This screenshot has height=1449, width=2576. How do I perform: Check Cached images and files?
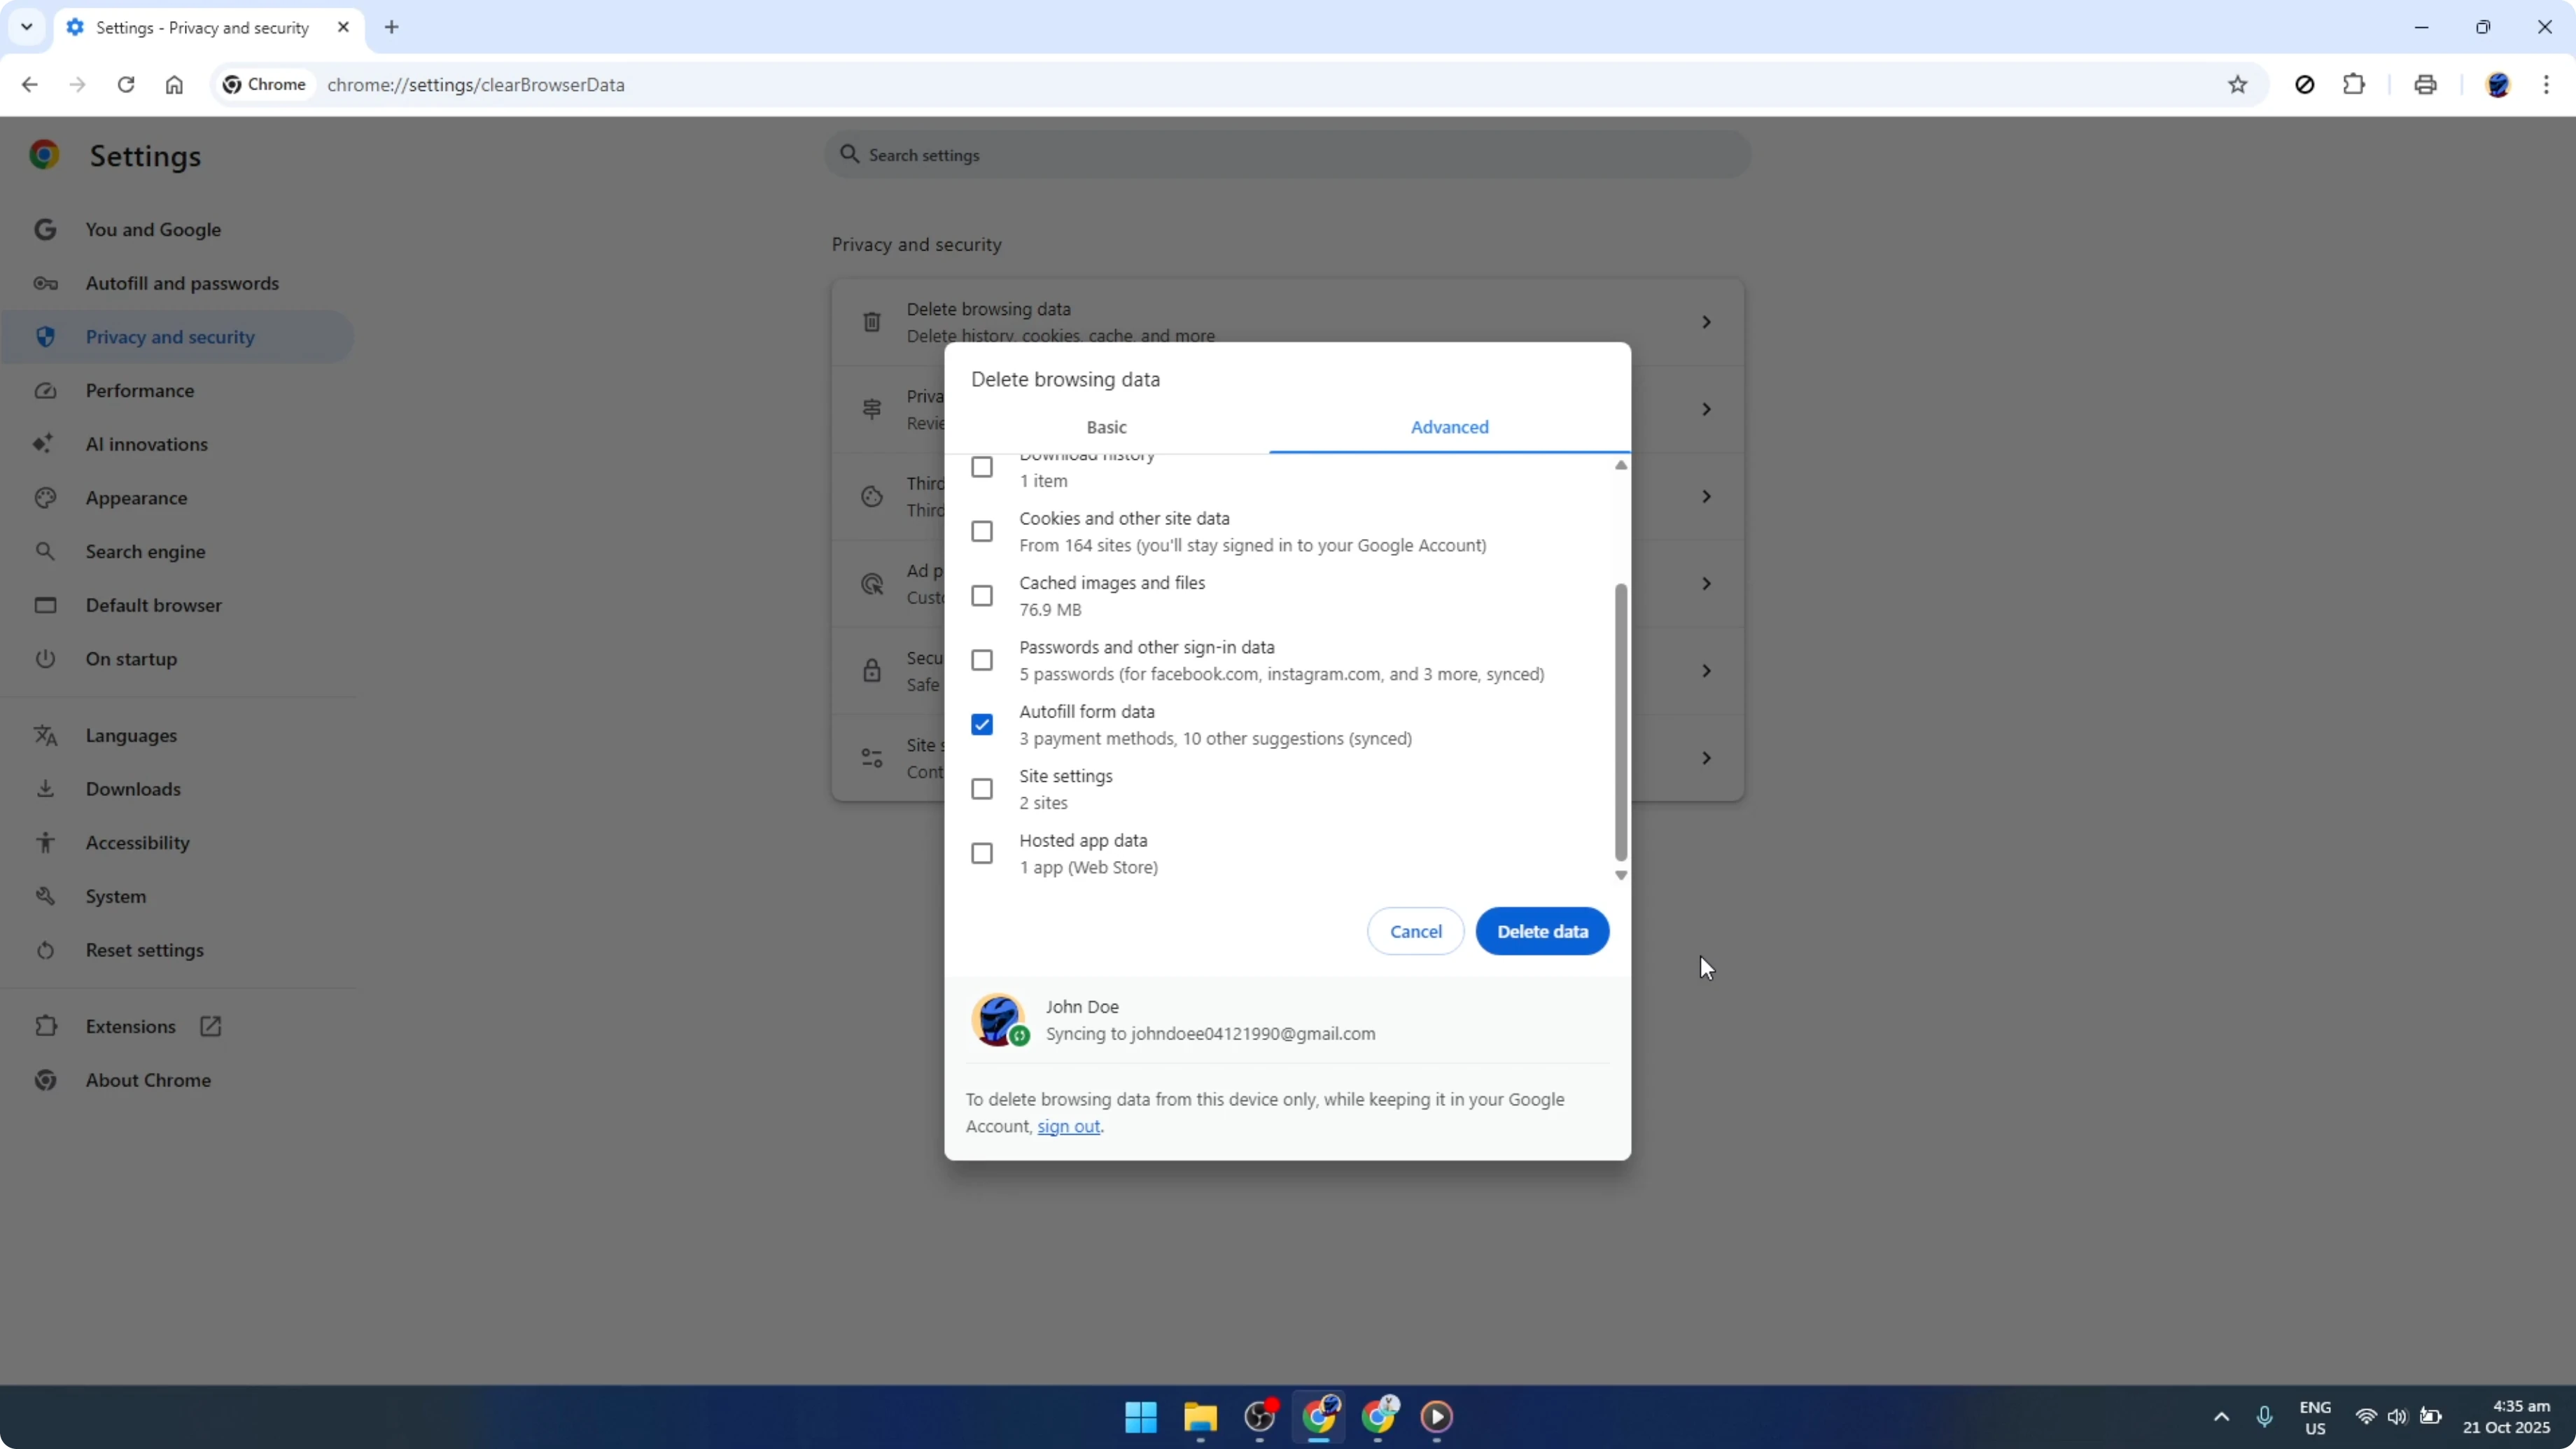click(x=982, y=596)
